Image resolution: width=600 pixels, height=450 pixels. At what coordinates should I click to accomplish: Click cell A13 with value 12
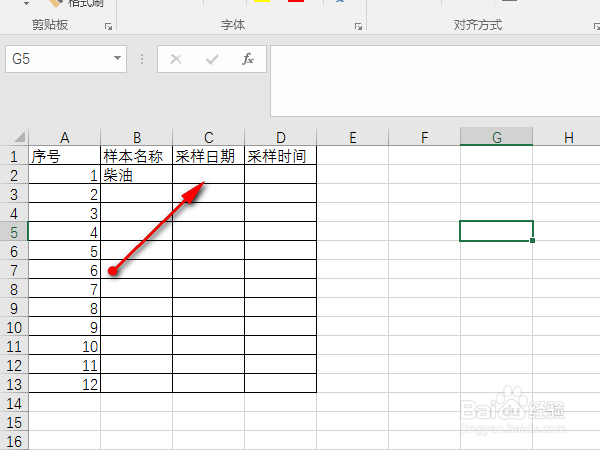coord(64,384)
